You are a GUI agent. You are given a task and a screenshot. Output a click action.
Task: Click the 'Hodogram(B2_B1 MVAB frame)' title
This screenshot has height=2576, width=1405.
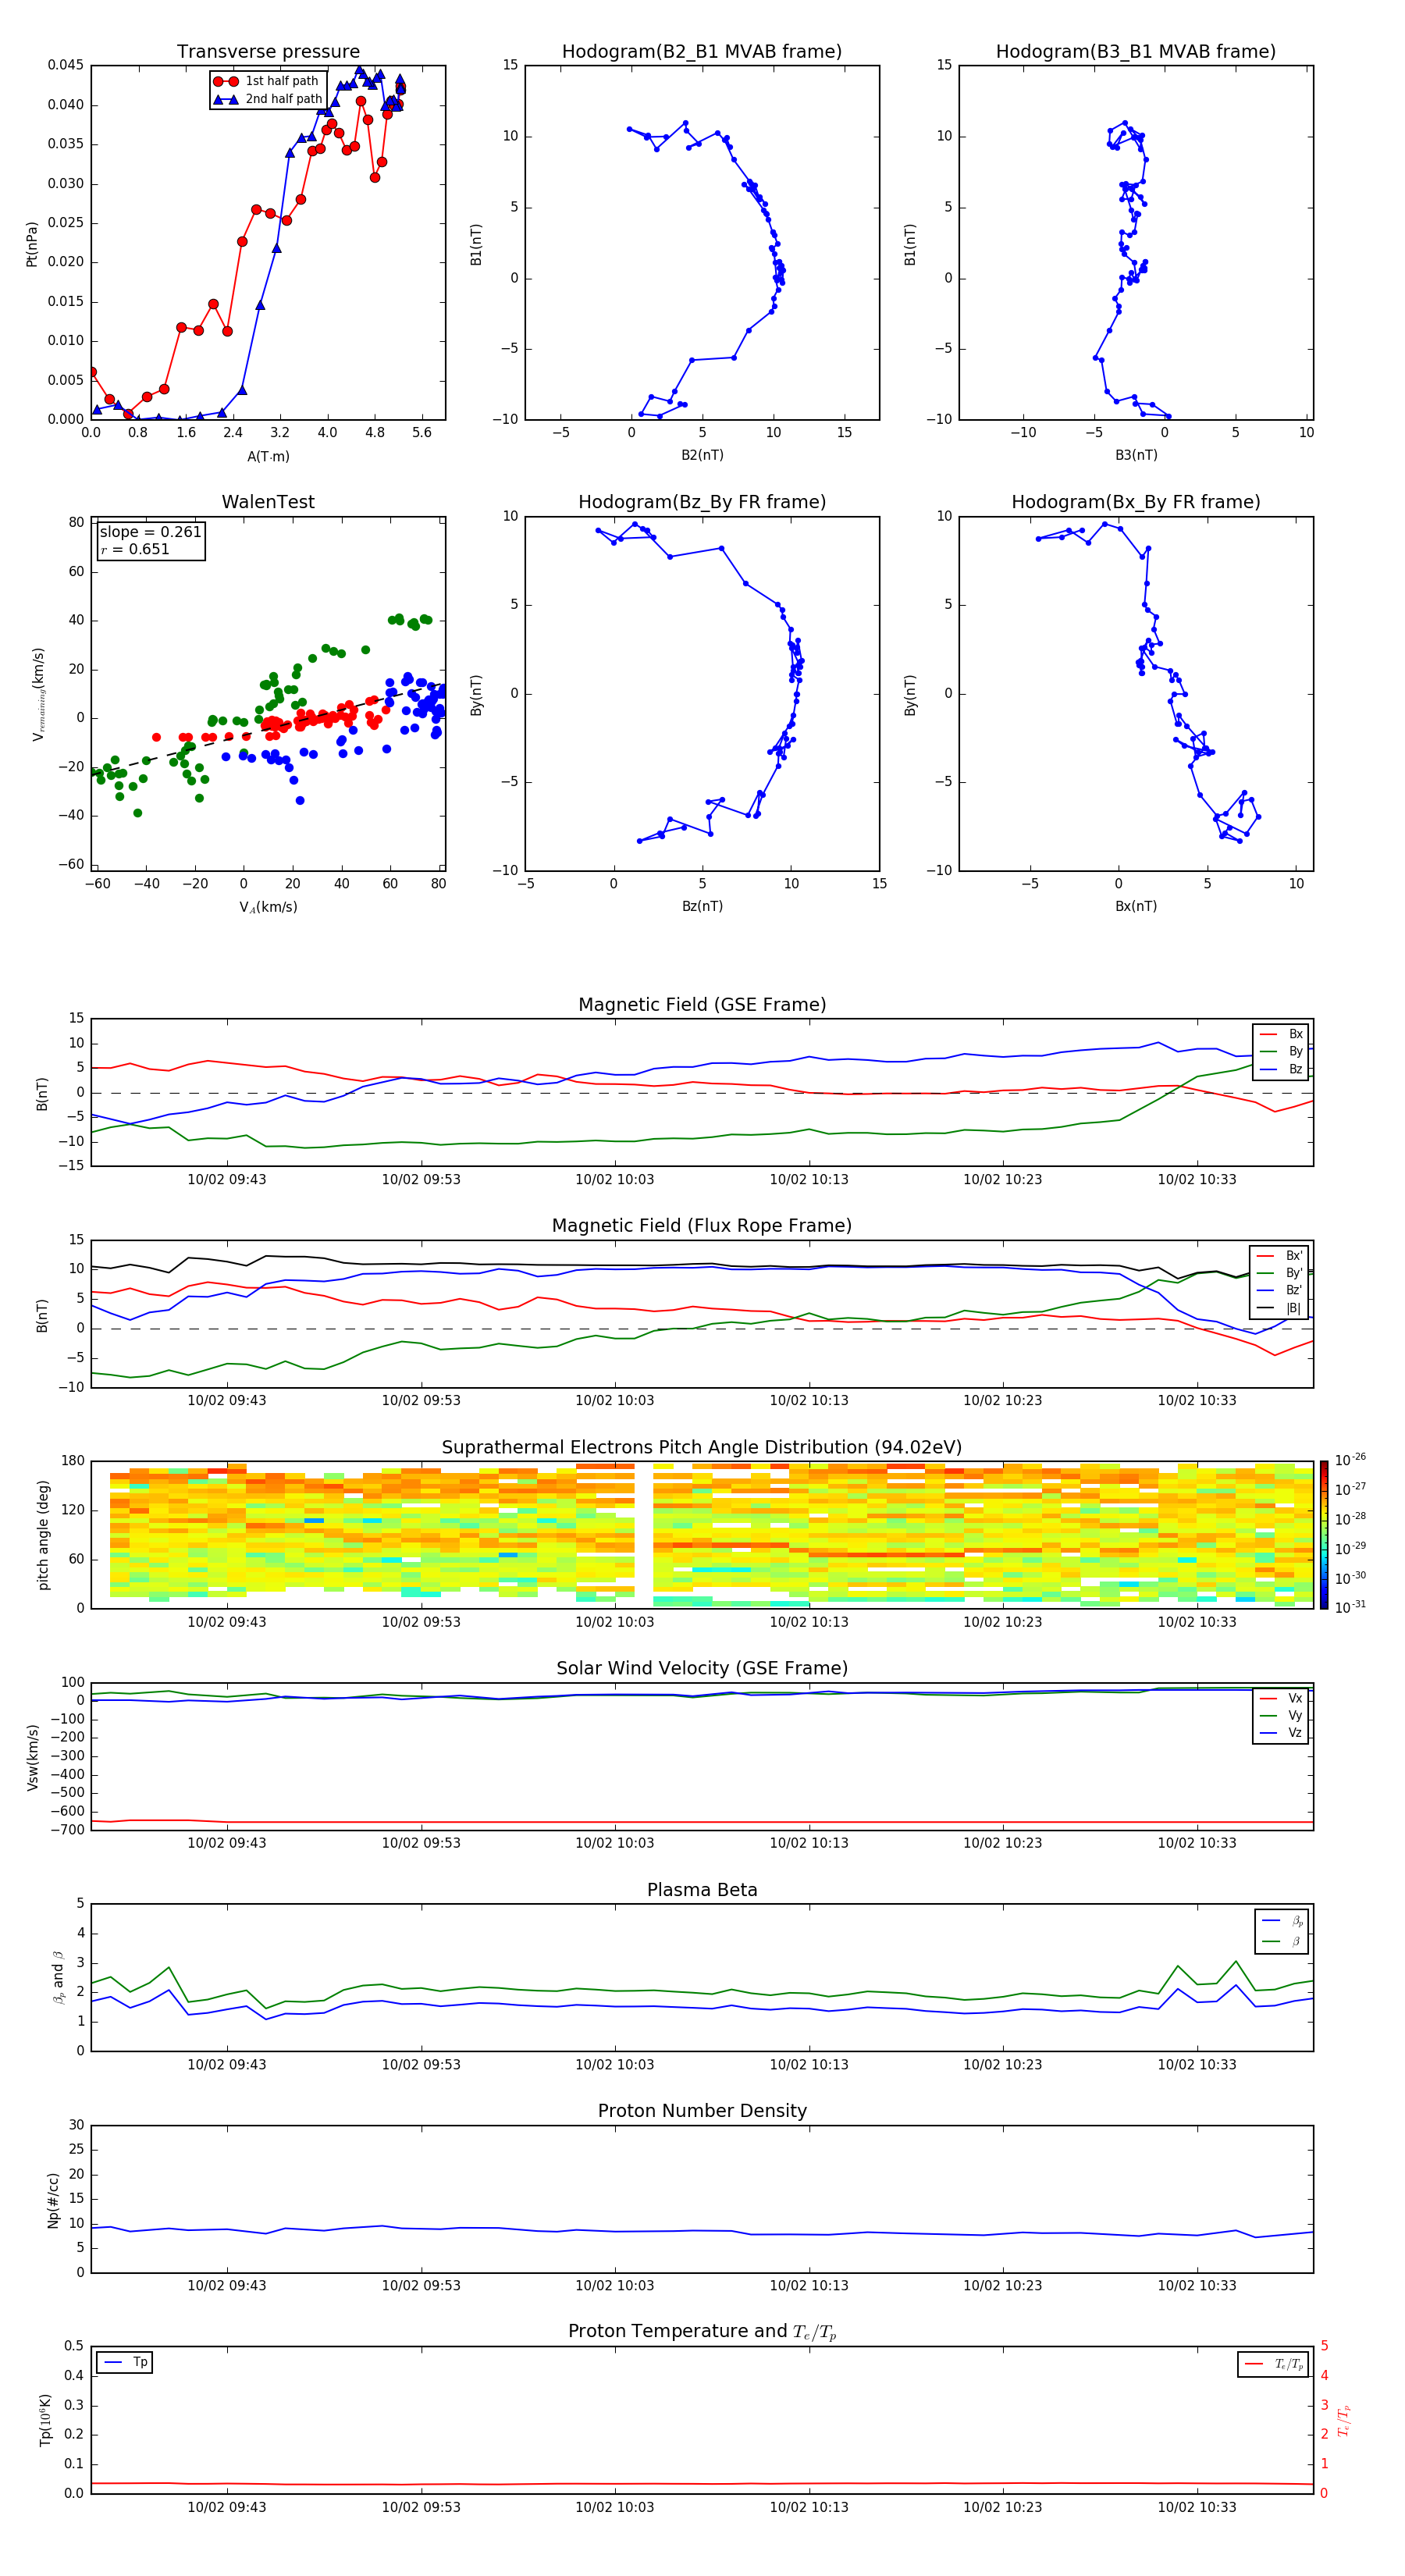click(702, 52)
